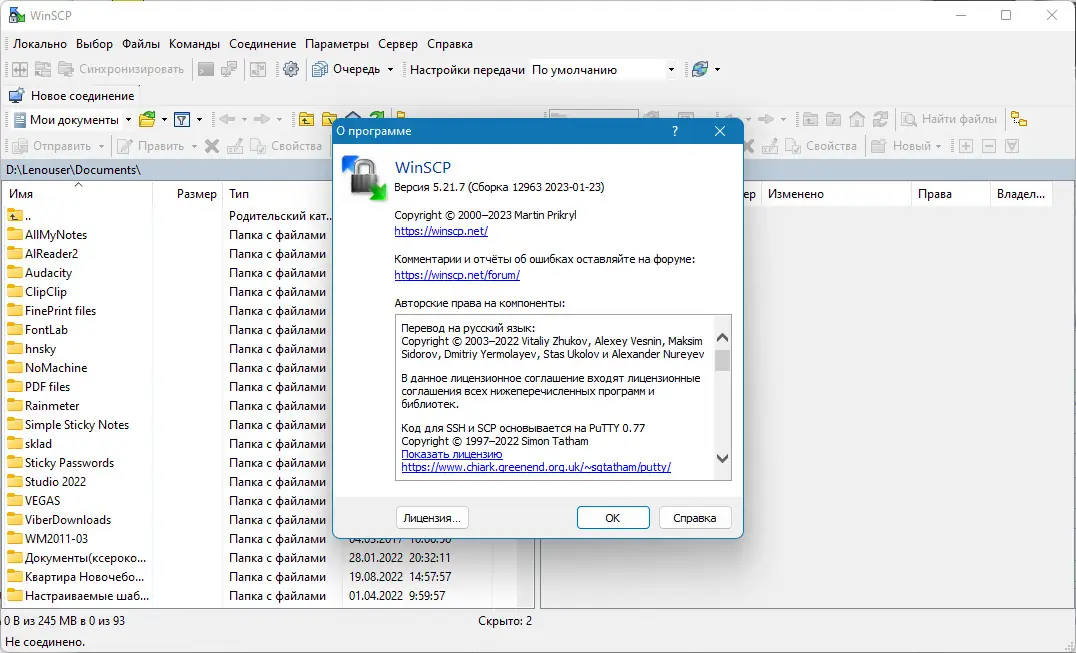Image resolution: width=1076 pixels, height=653 pixels.
Task: Click the local Delete X icon
Action: (212, 145)
